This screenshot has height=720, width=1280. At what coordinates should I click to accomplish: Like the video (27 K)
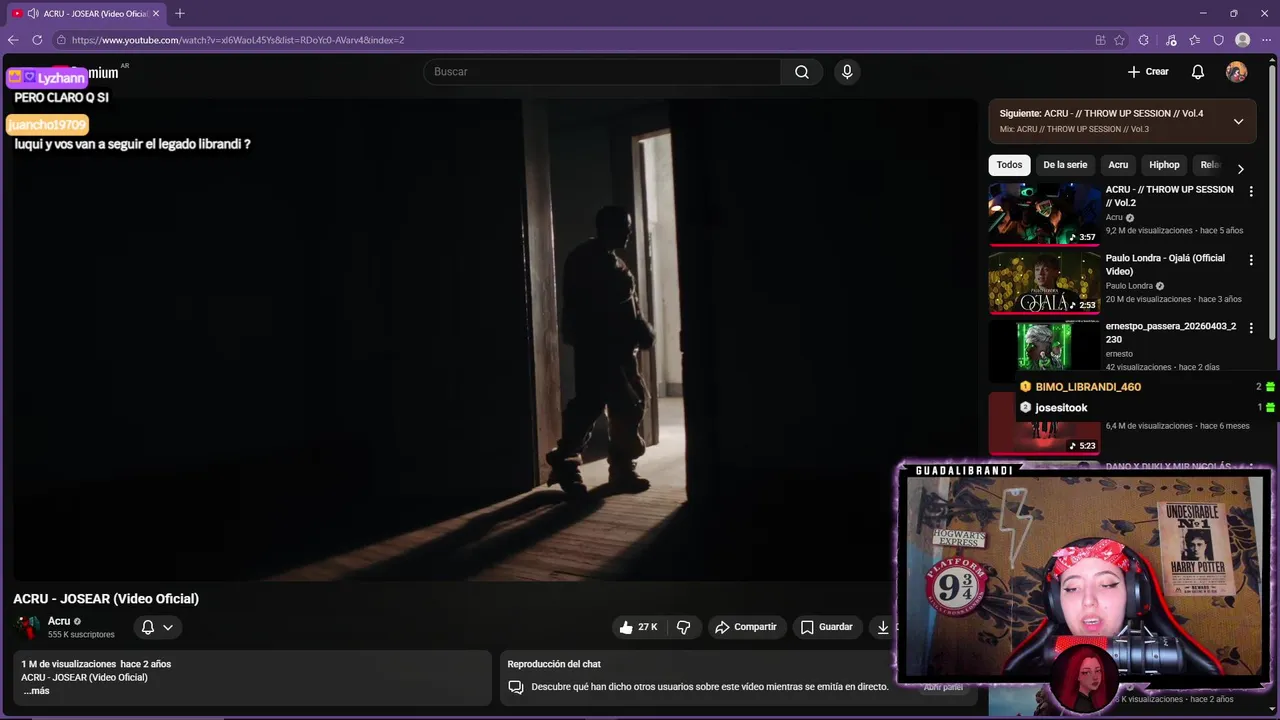tap(639, 627)
